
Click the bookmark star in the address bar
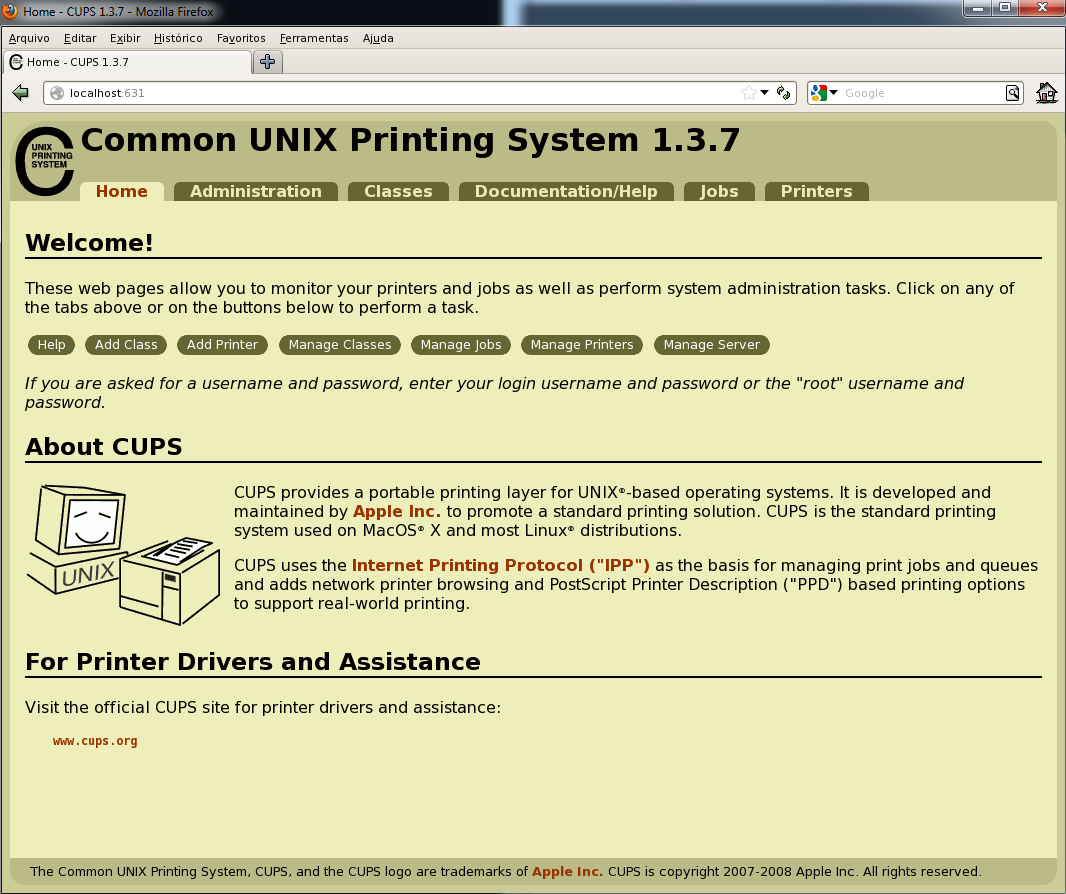point(747,92)
